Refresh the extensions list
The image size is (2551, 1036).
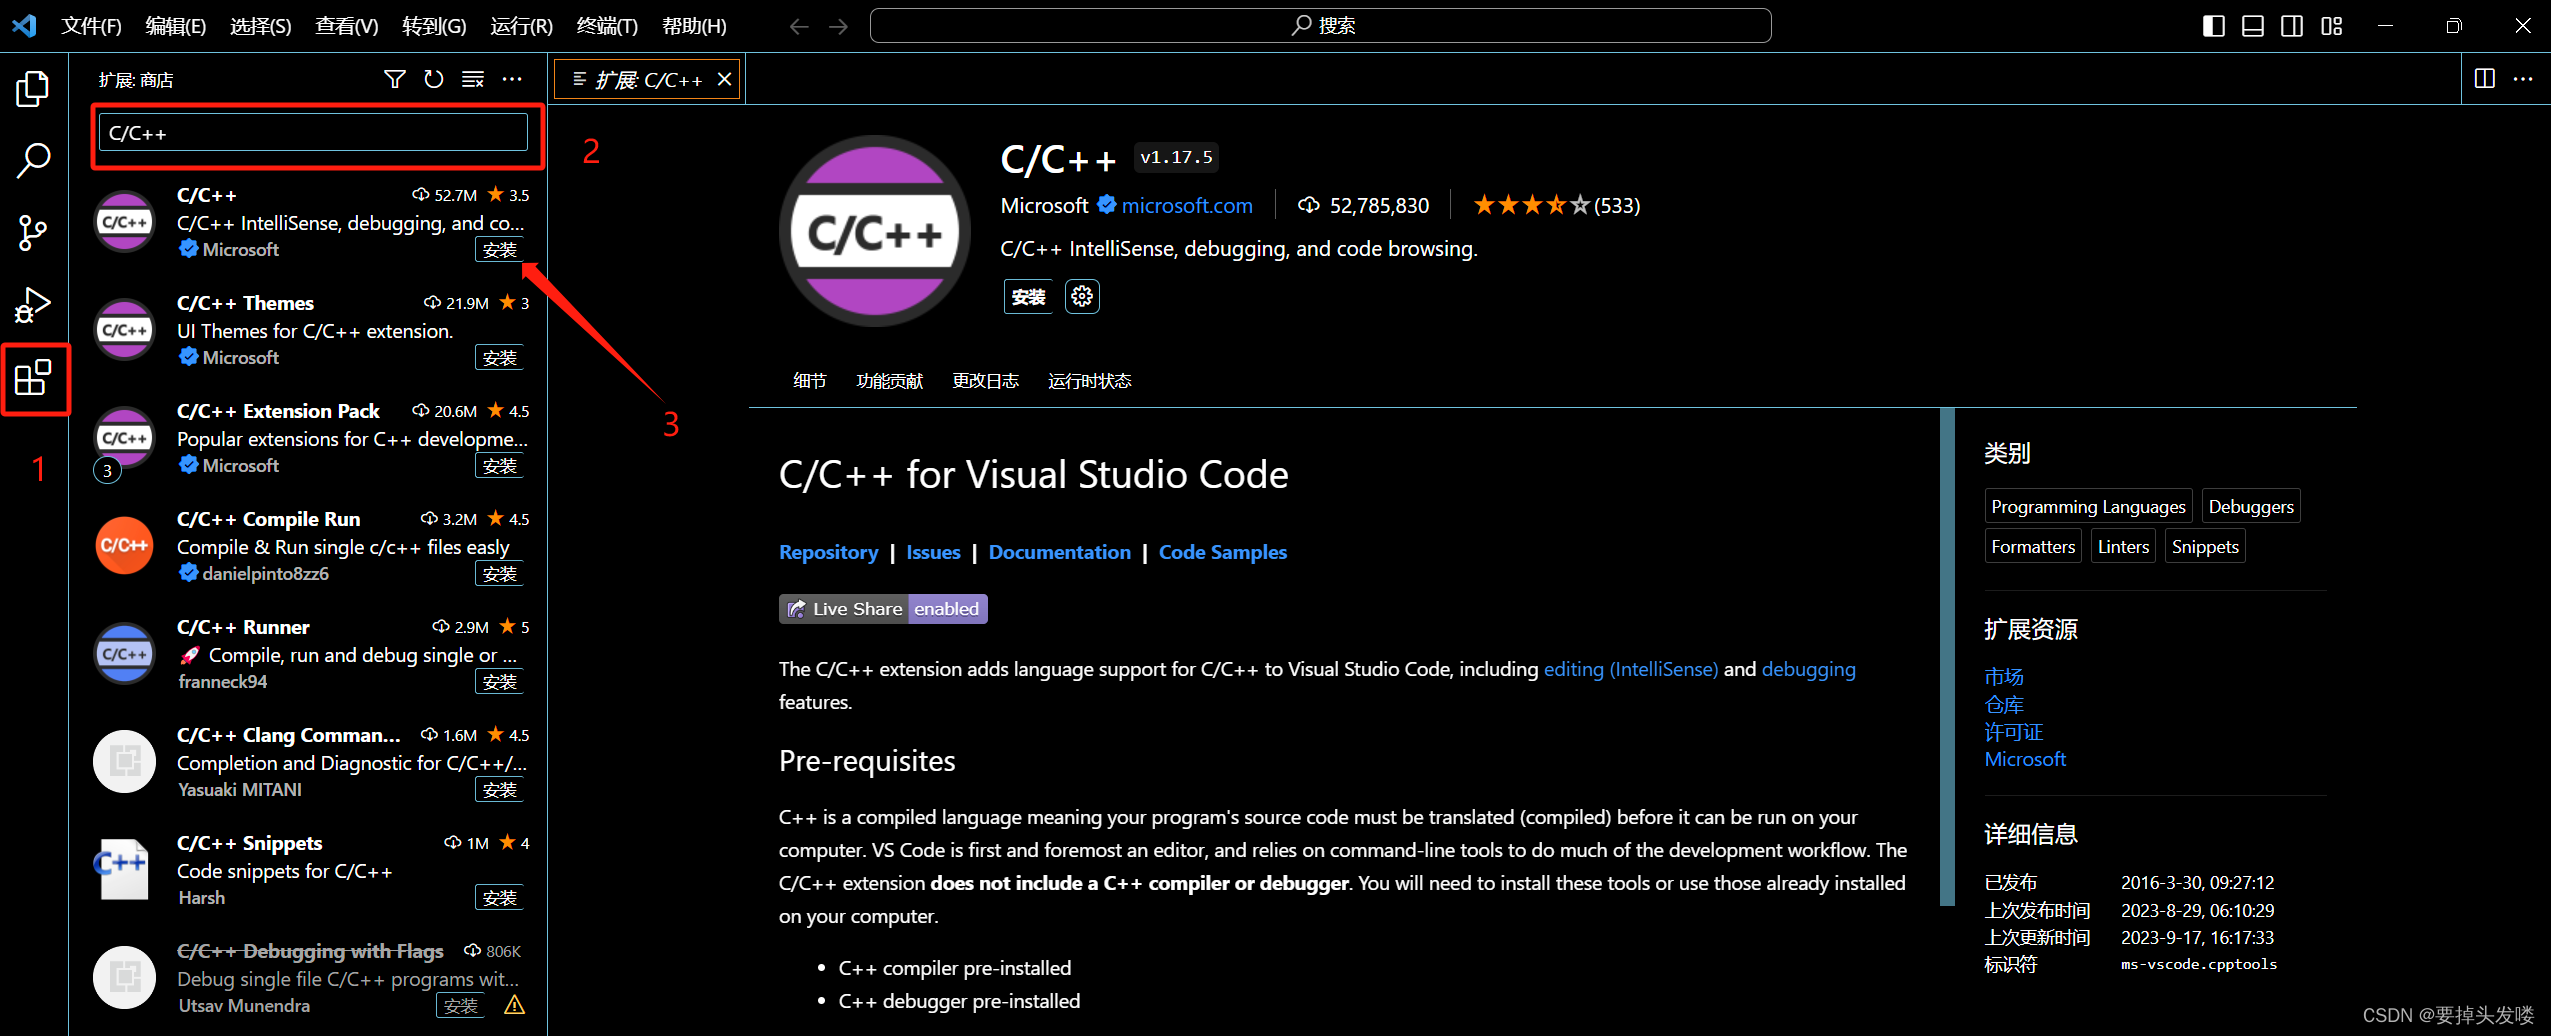coord(433,79)
